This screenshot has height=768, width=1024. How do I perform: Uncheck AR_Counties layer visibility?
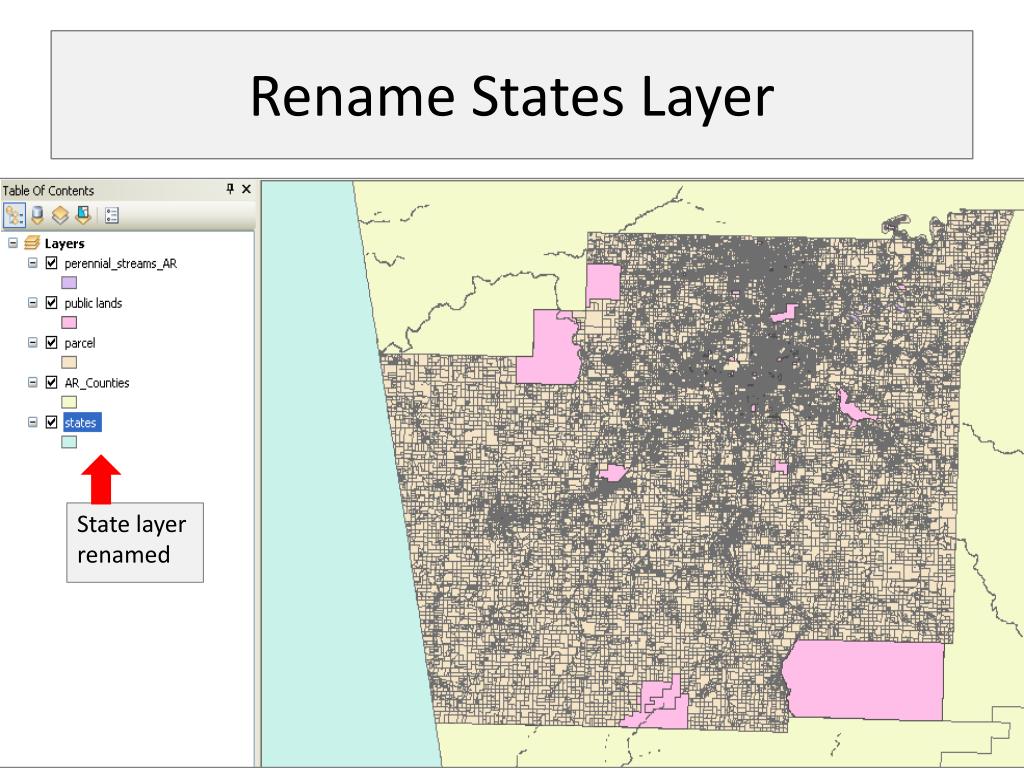(x=52, y=383)
